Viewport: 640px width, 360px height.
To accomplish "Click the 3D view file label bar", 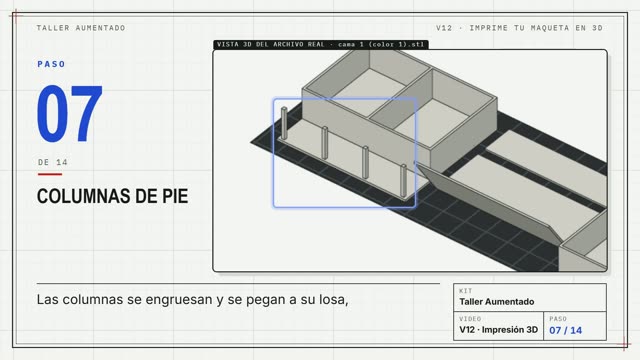I will (321, 44).
